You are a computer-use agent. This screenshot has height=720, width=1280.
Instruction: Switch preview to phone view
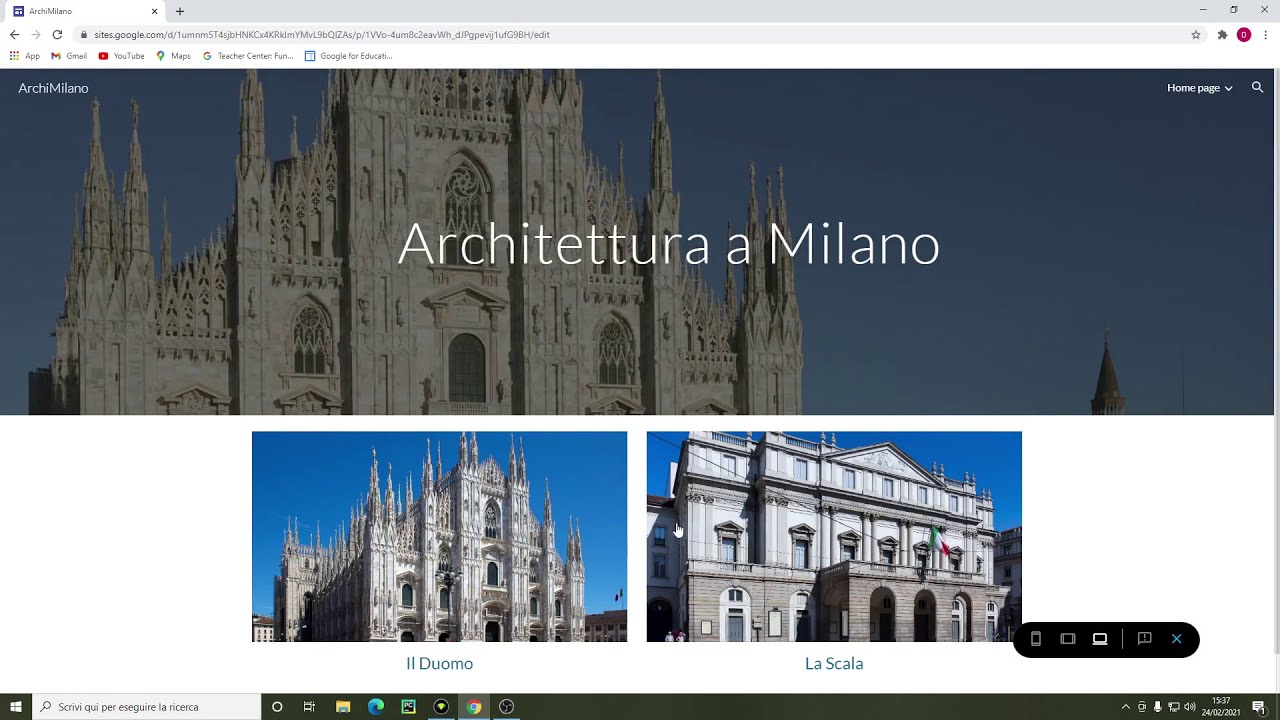tap(1036, 639)
